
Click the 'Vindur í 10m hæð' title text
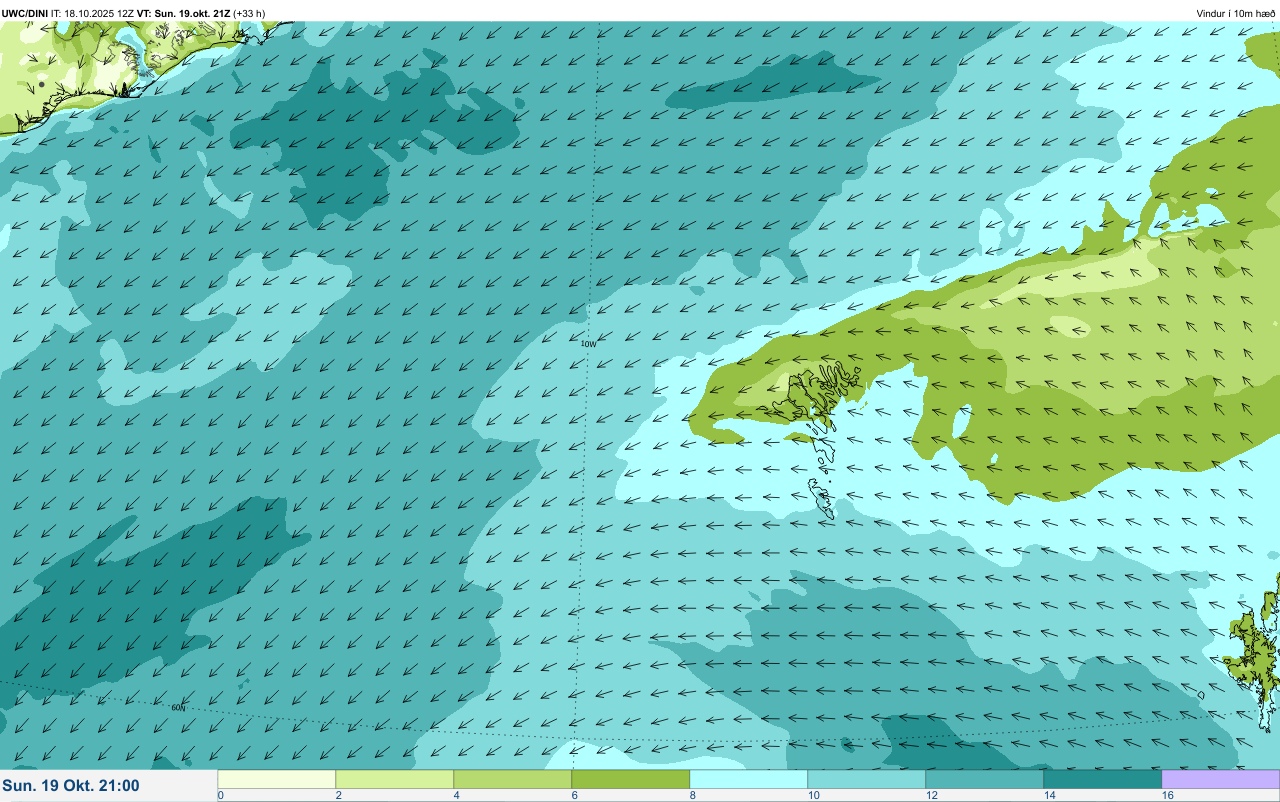pos(1235,13)
